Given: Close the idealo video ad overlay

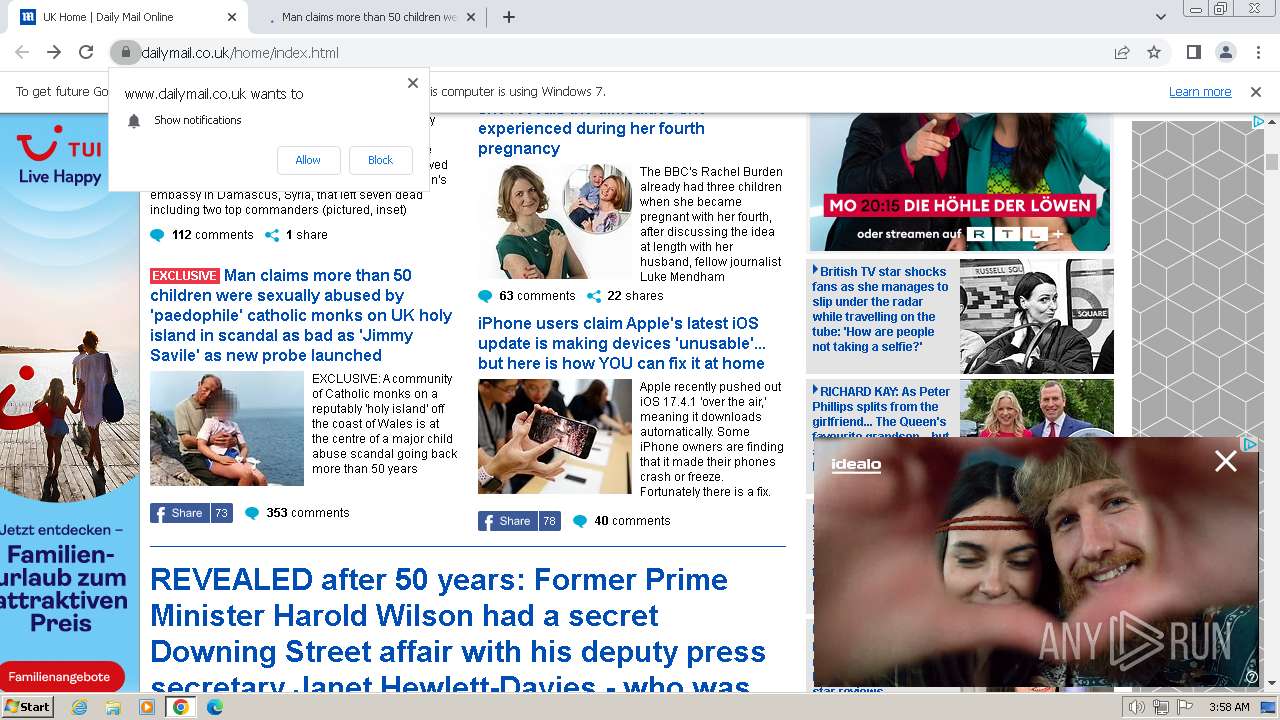Looking at the screenshot, I should click(x=1225, y=461).
